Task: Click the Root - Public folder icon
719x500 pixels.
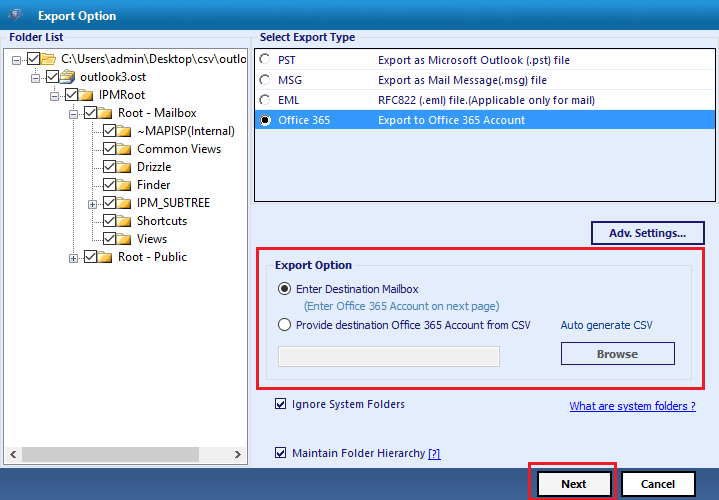Action: pos(105,257)
